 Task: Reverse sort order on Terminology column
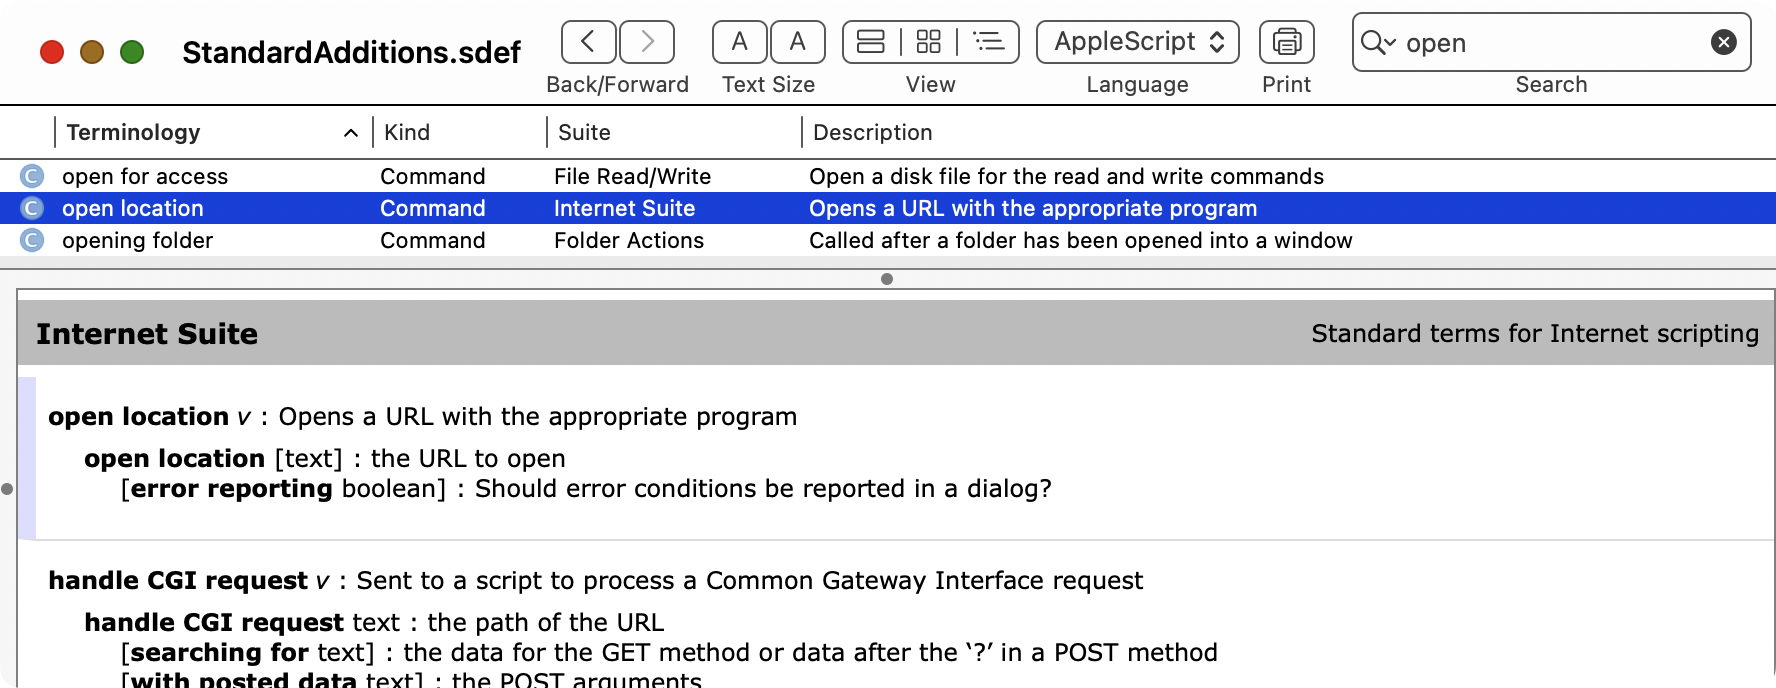pyautogui.click(x=200, y=132)
